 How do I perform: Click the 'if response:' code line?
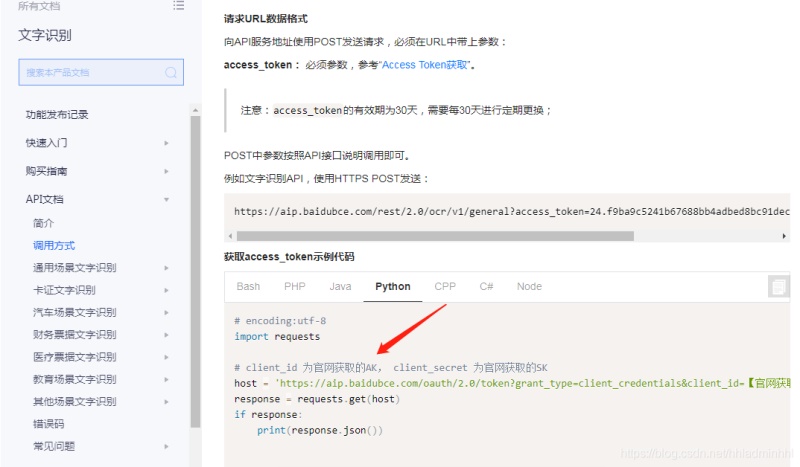268,414
